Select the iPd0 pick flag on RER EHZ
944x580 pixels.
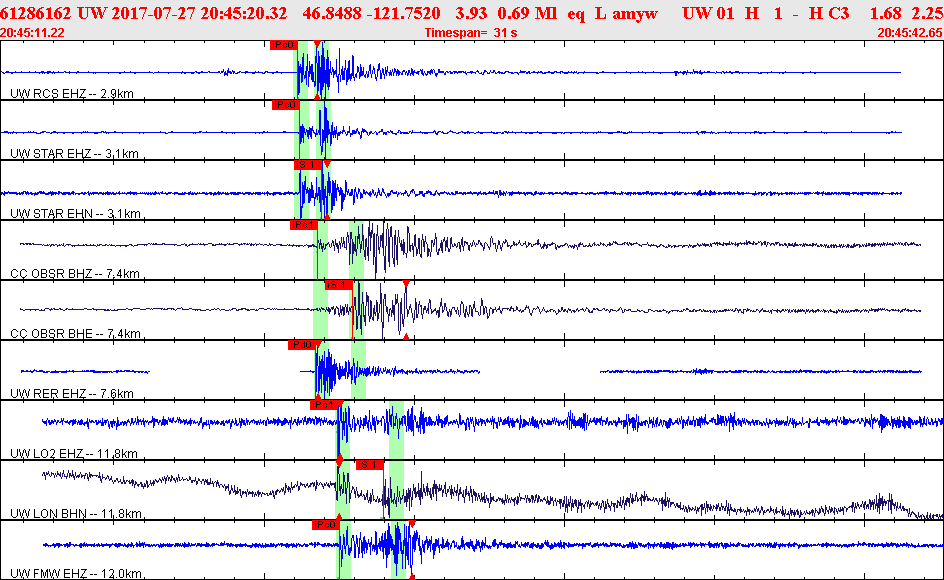(x=301, y=345)
